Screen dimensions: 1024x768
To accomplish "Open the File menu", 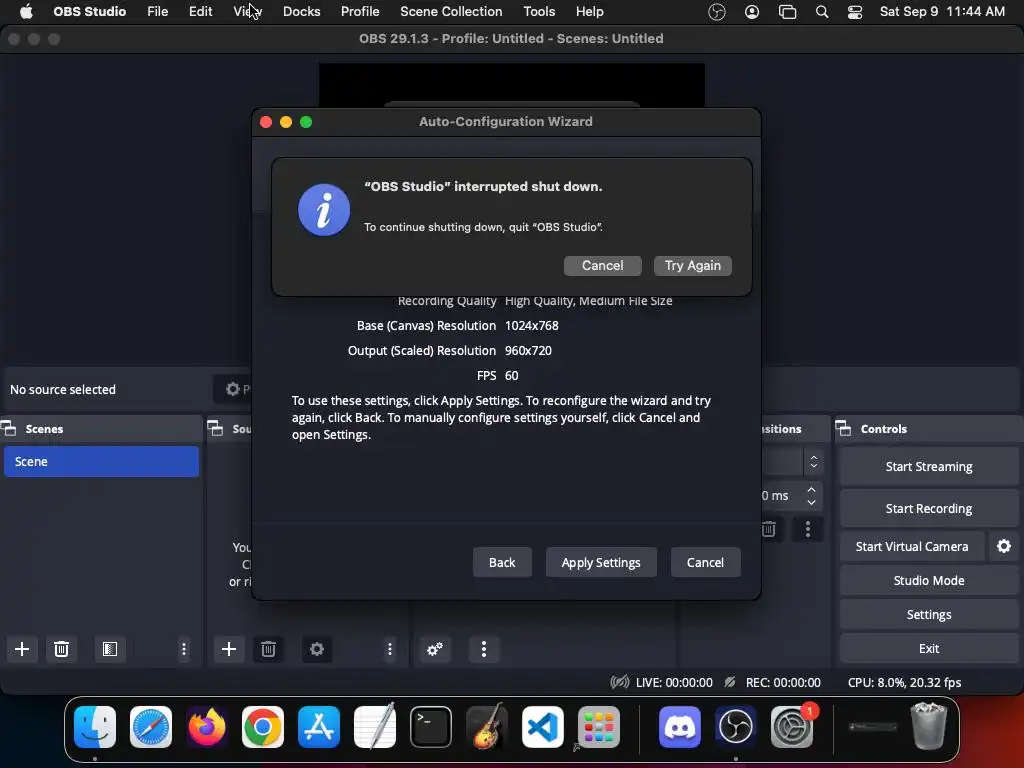I will point(157,12).
